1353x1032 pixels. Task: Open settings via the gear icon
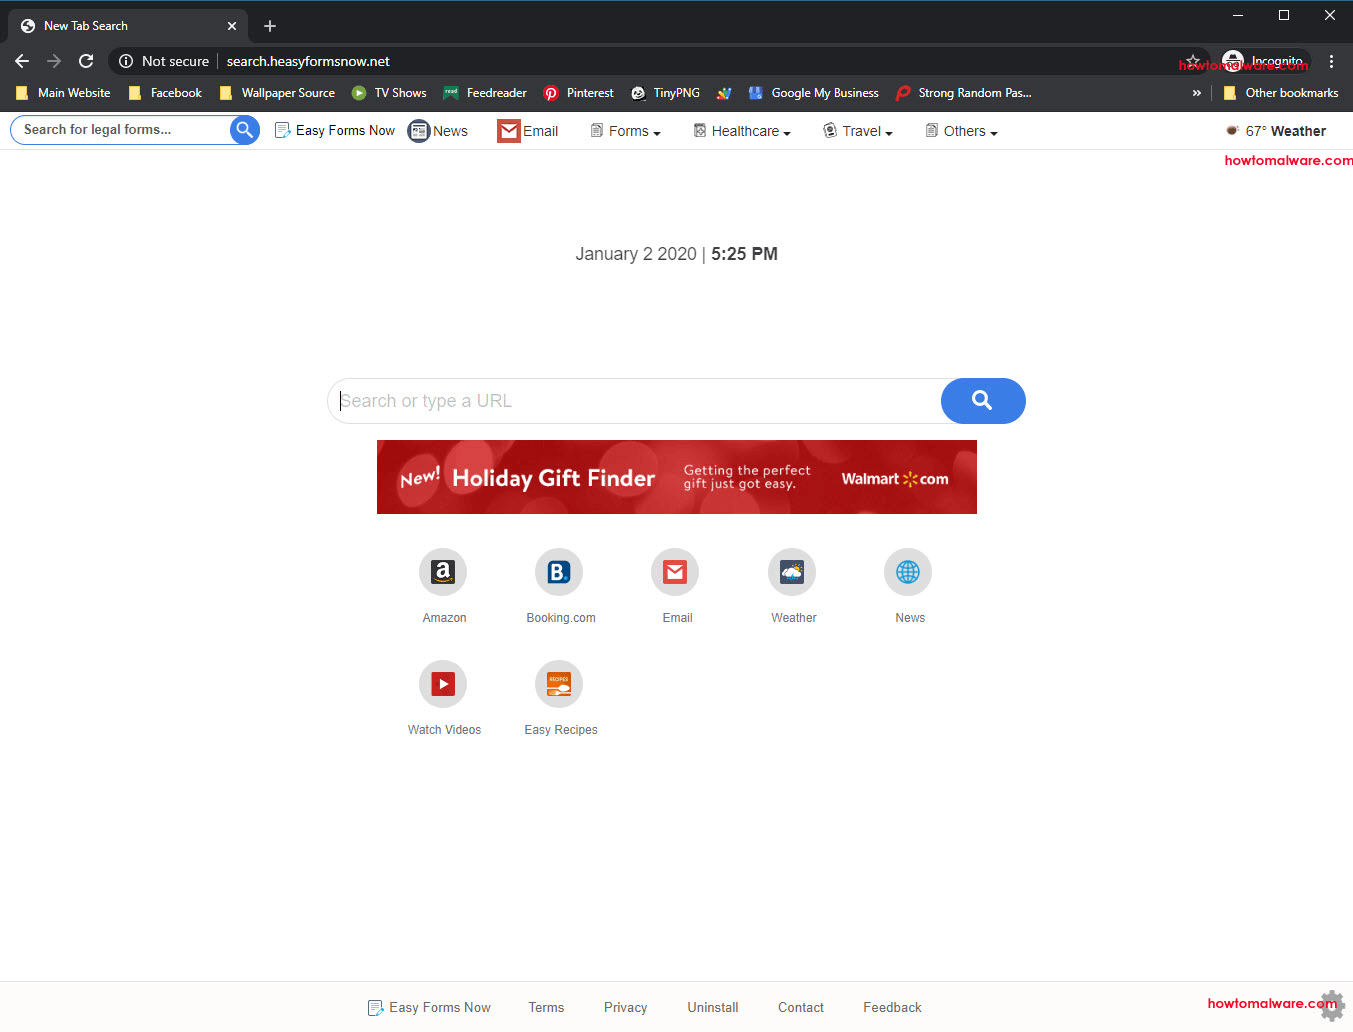1331,1005
